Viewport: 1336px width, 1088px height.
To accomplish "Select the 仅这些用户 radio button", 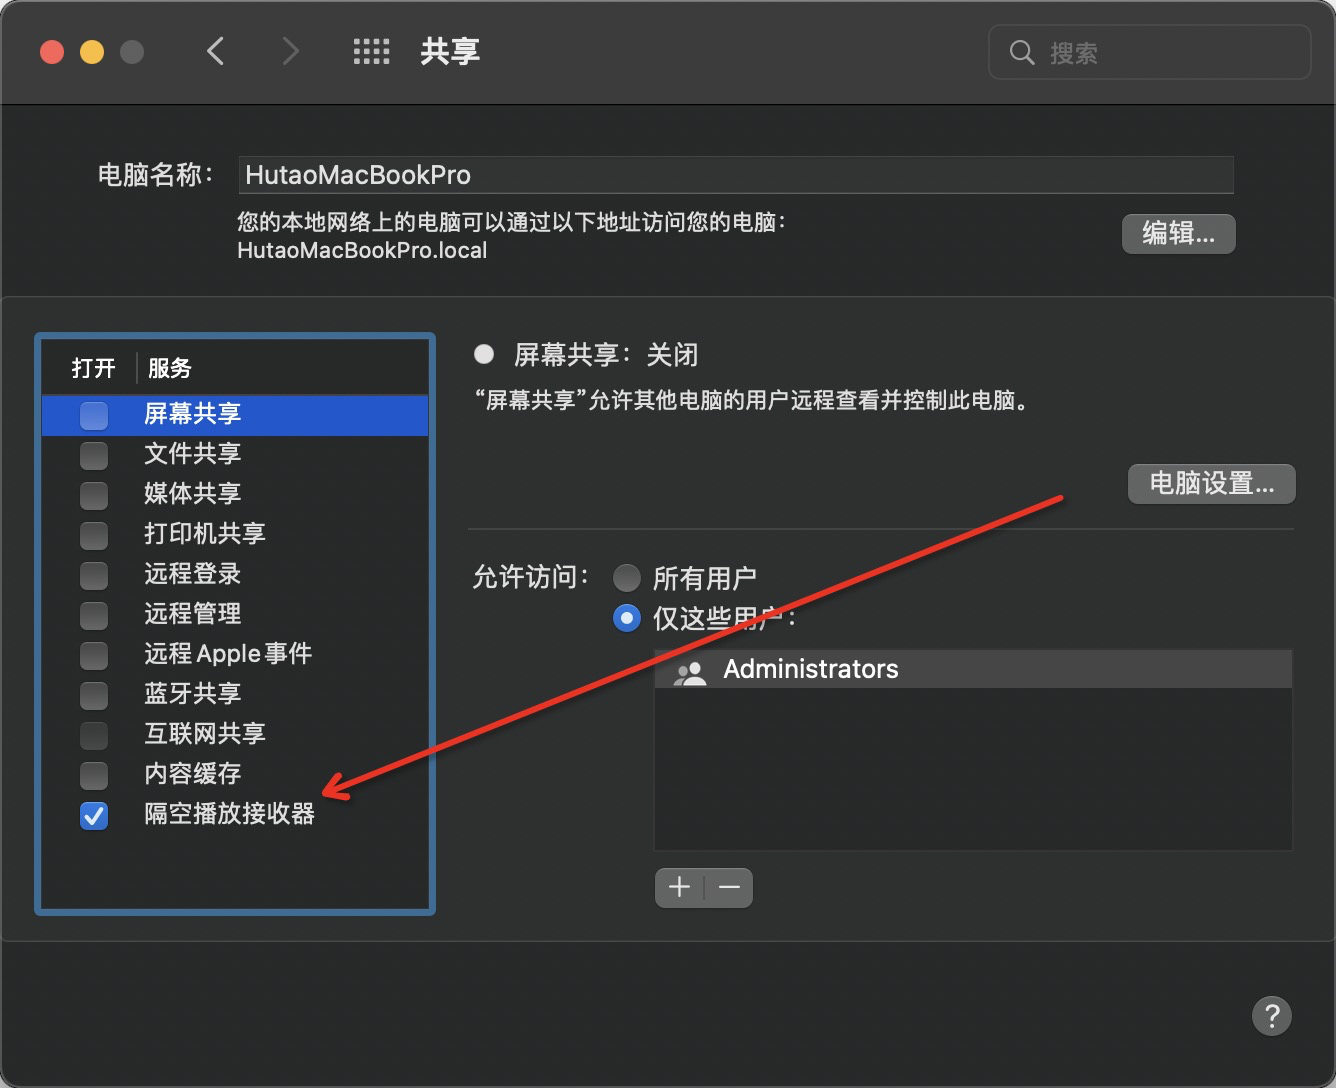I will tap(627, 618).
